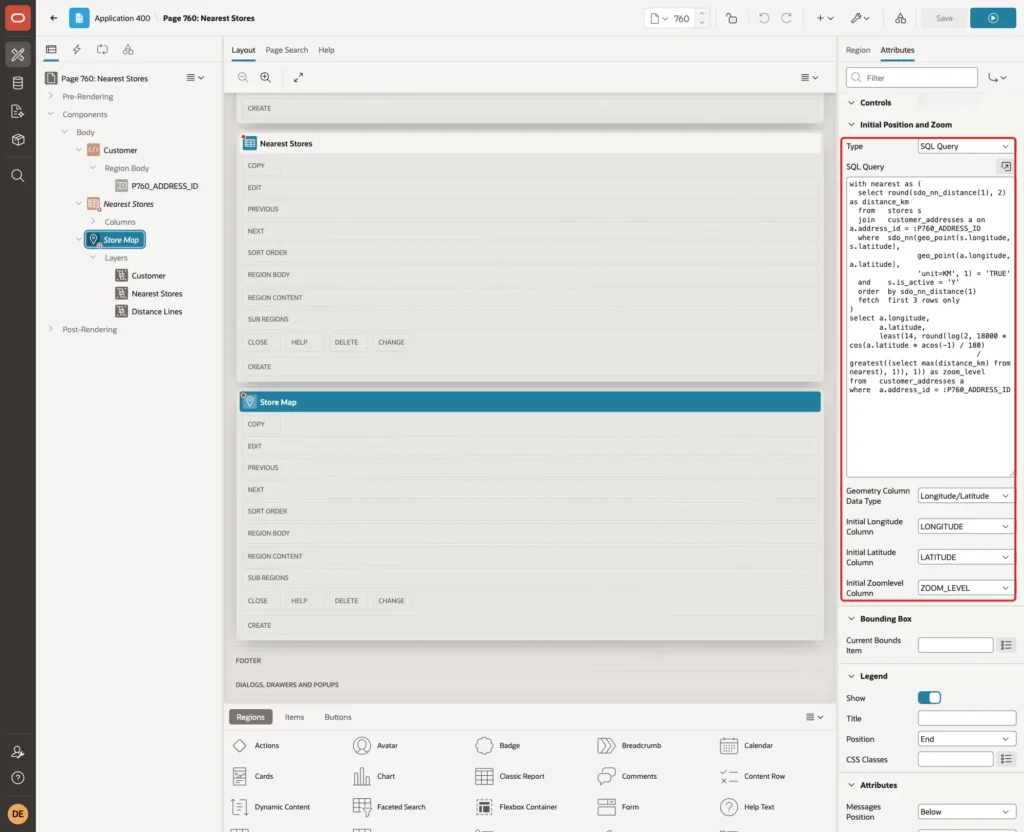Screen dimensions: 1024x832
Task: Open SQL Workshop database icon
Action: pos(18,83)
